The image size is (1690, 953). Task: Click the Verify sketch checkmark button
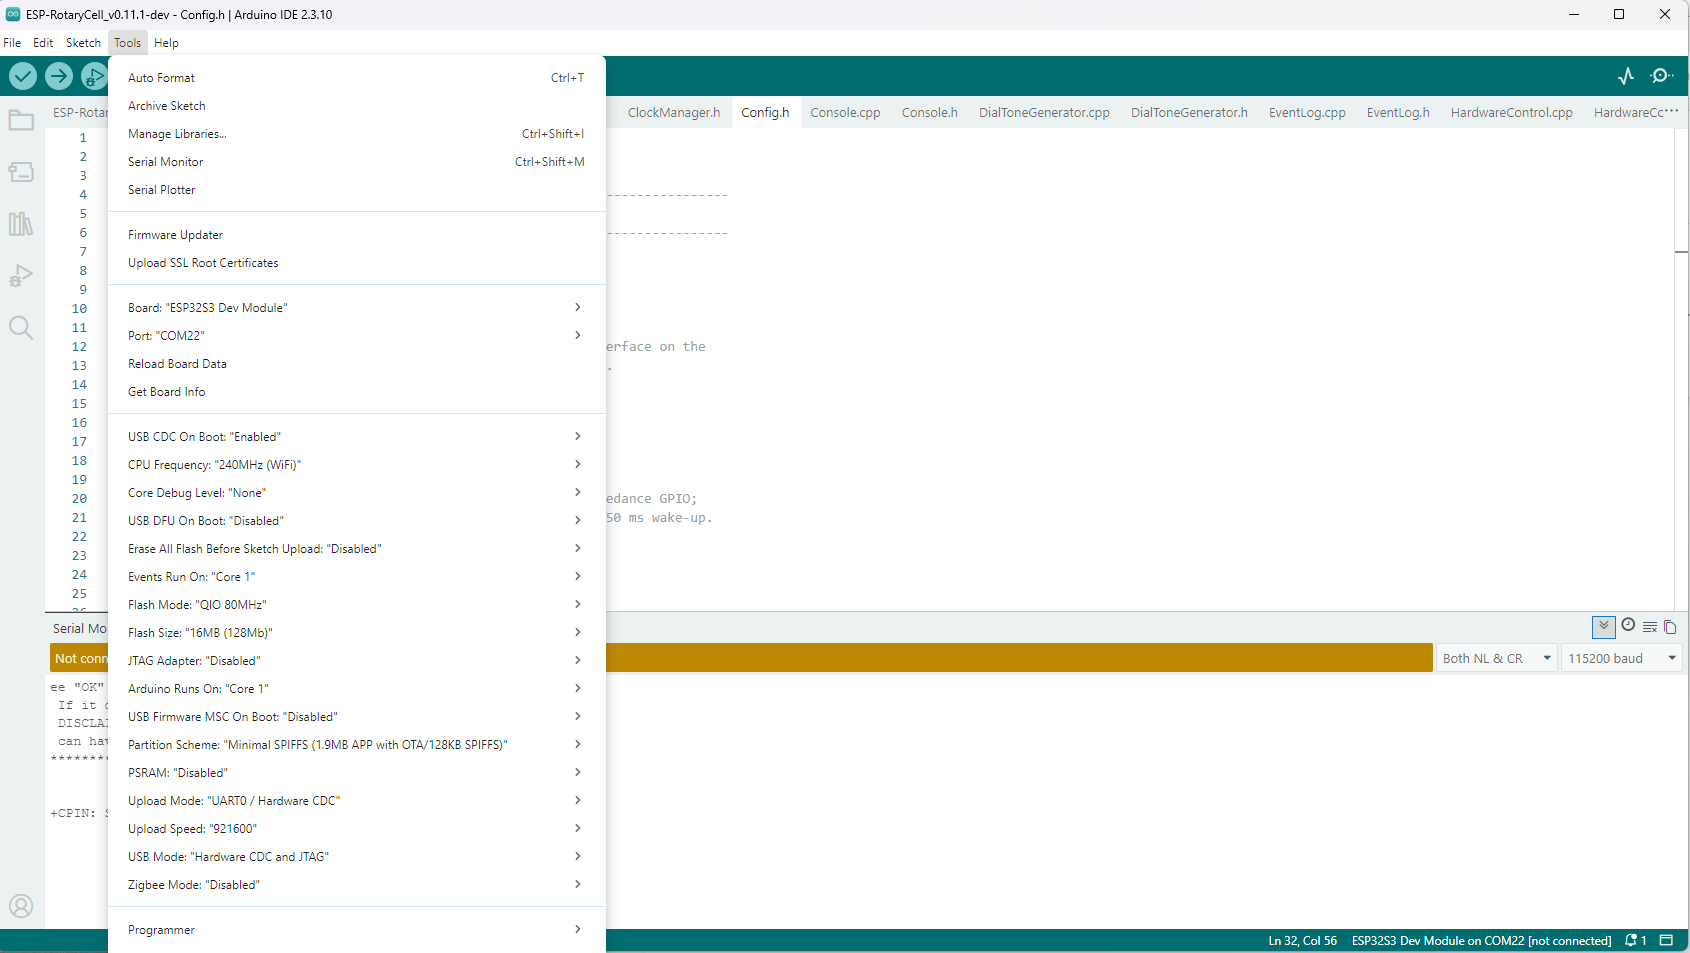(23, 76)
